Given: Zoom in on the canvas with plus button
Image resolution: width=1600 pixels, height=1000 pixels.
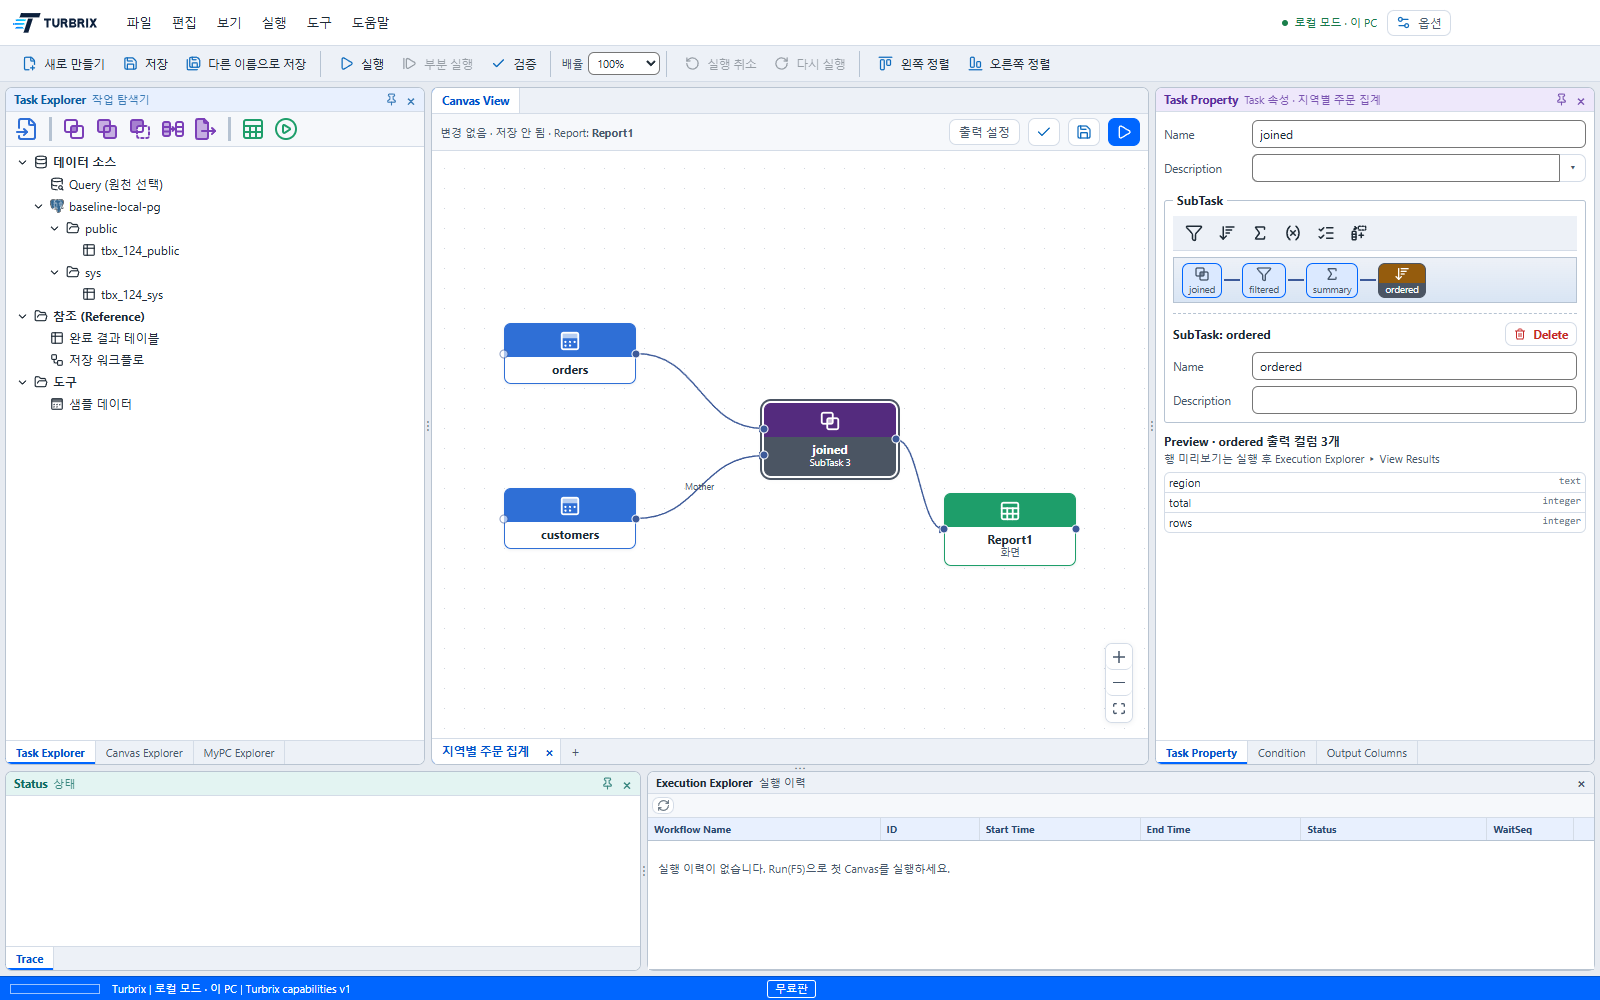Looking at the screenshot, I should click(x=1119, y=657).
